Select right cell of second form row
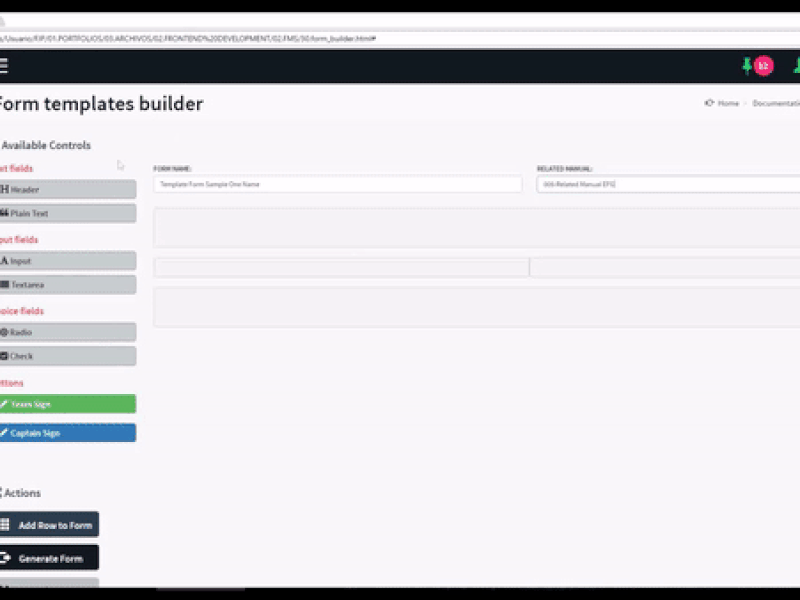This screenshot has height=600, width=800. coord(665,267)
